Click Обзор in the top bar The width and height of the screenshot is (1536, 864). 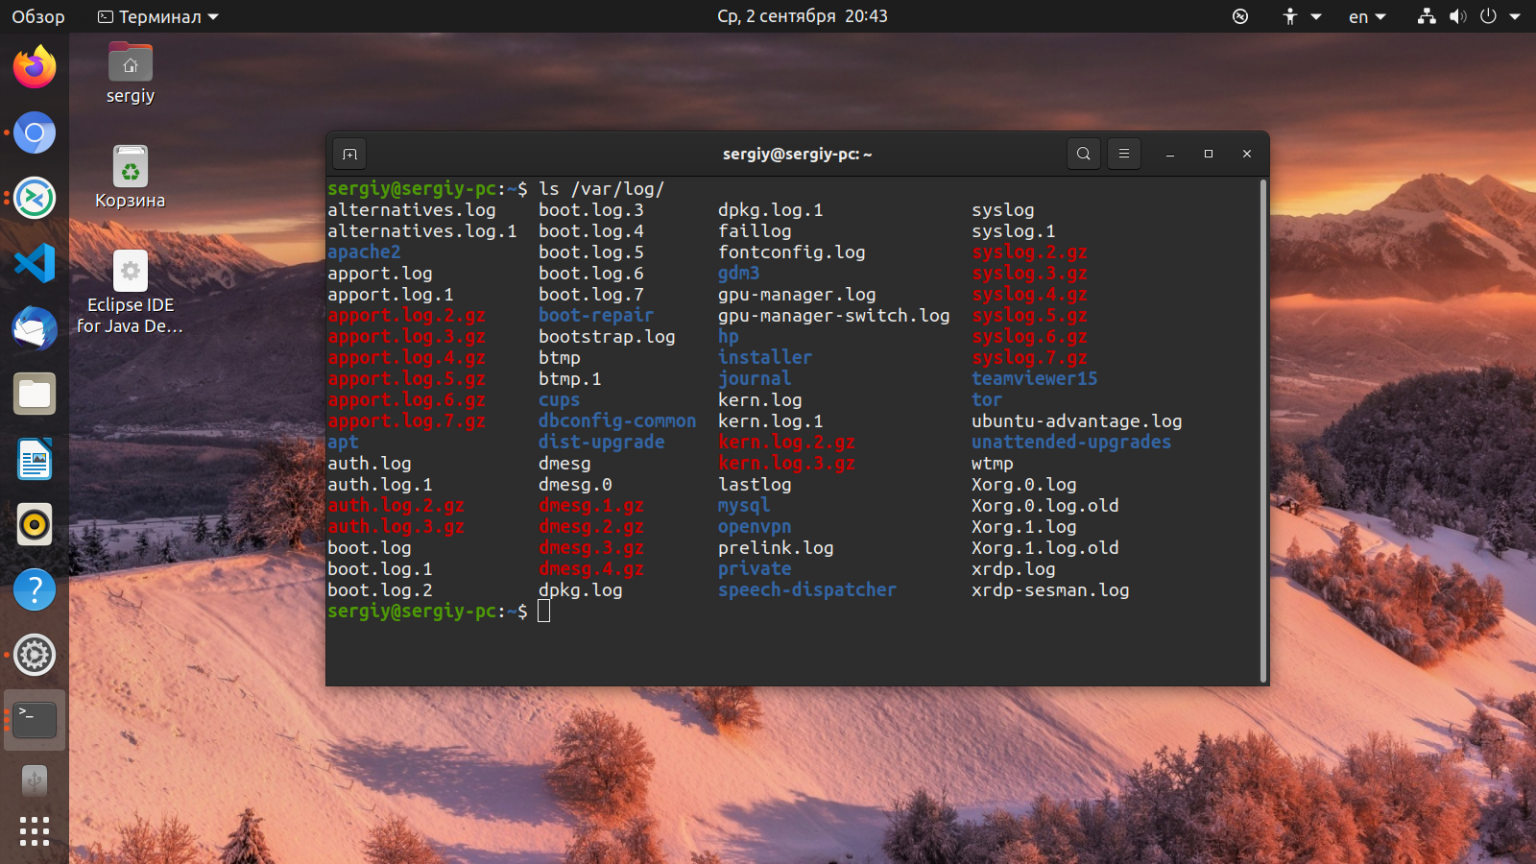[38, 16]
